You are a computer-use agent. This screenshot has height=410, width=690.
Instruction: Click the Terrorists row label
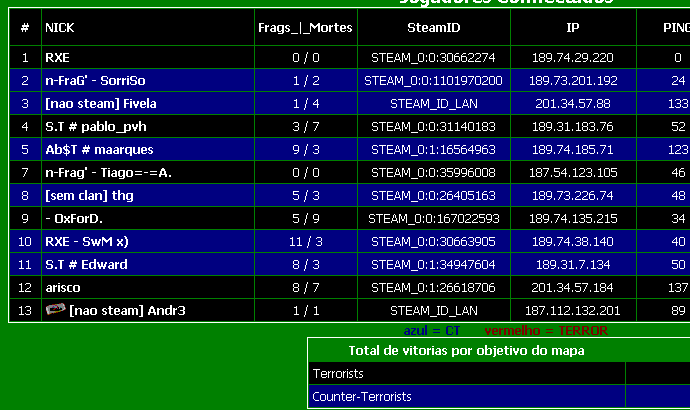point(338,373)
